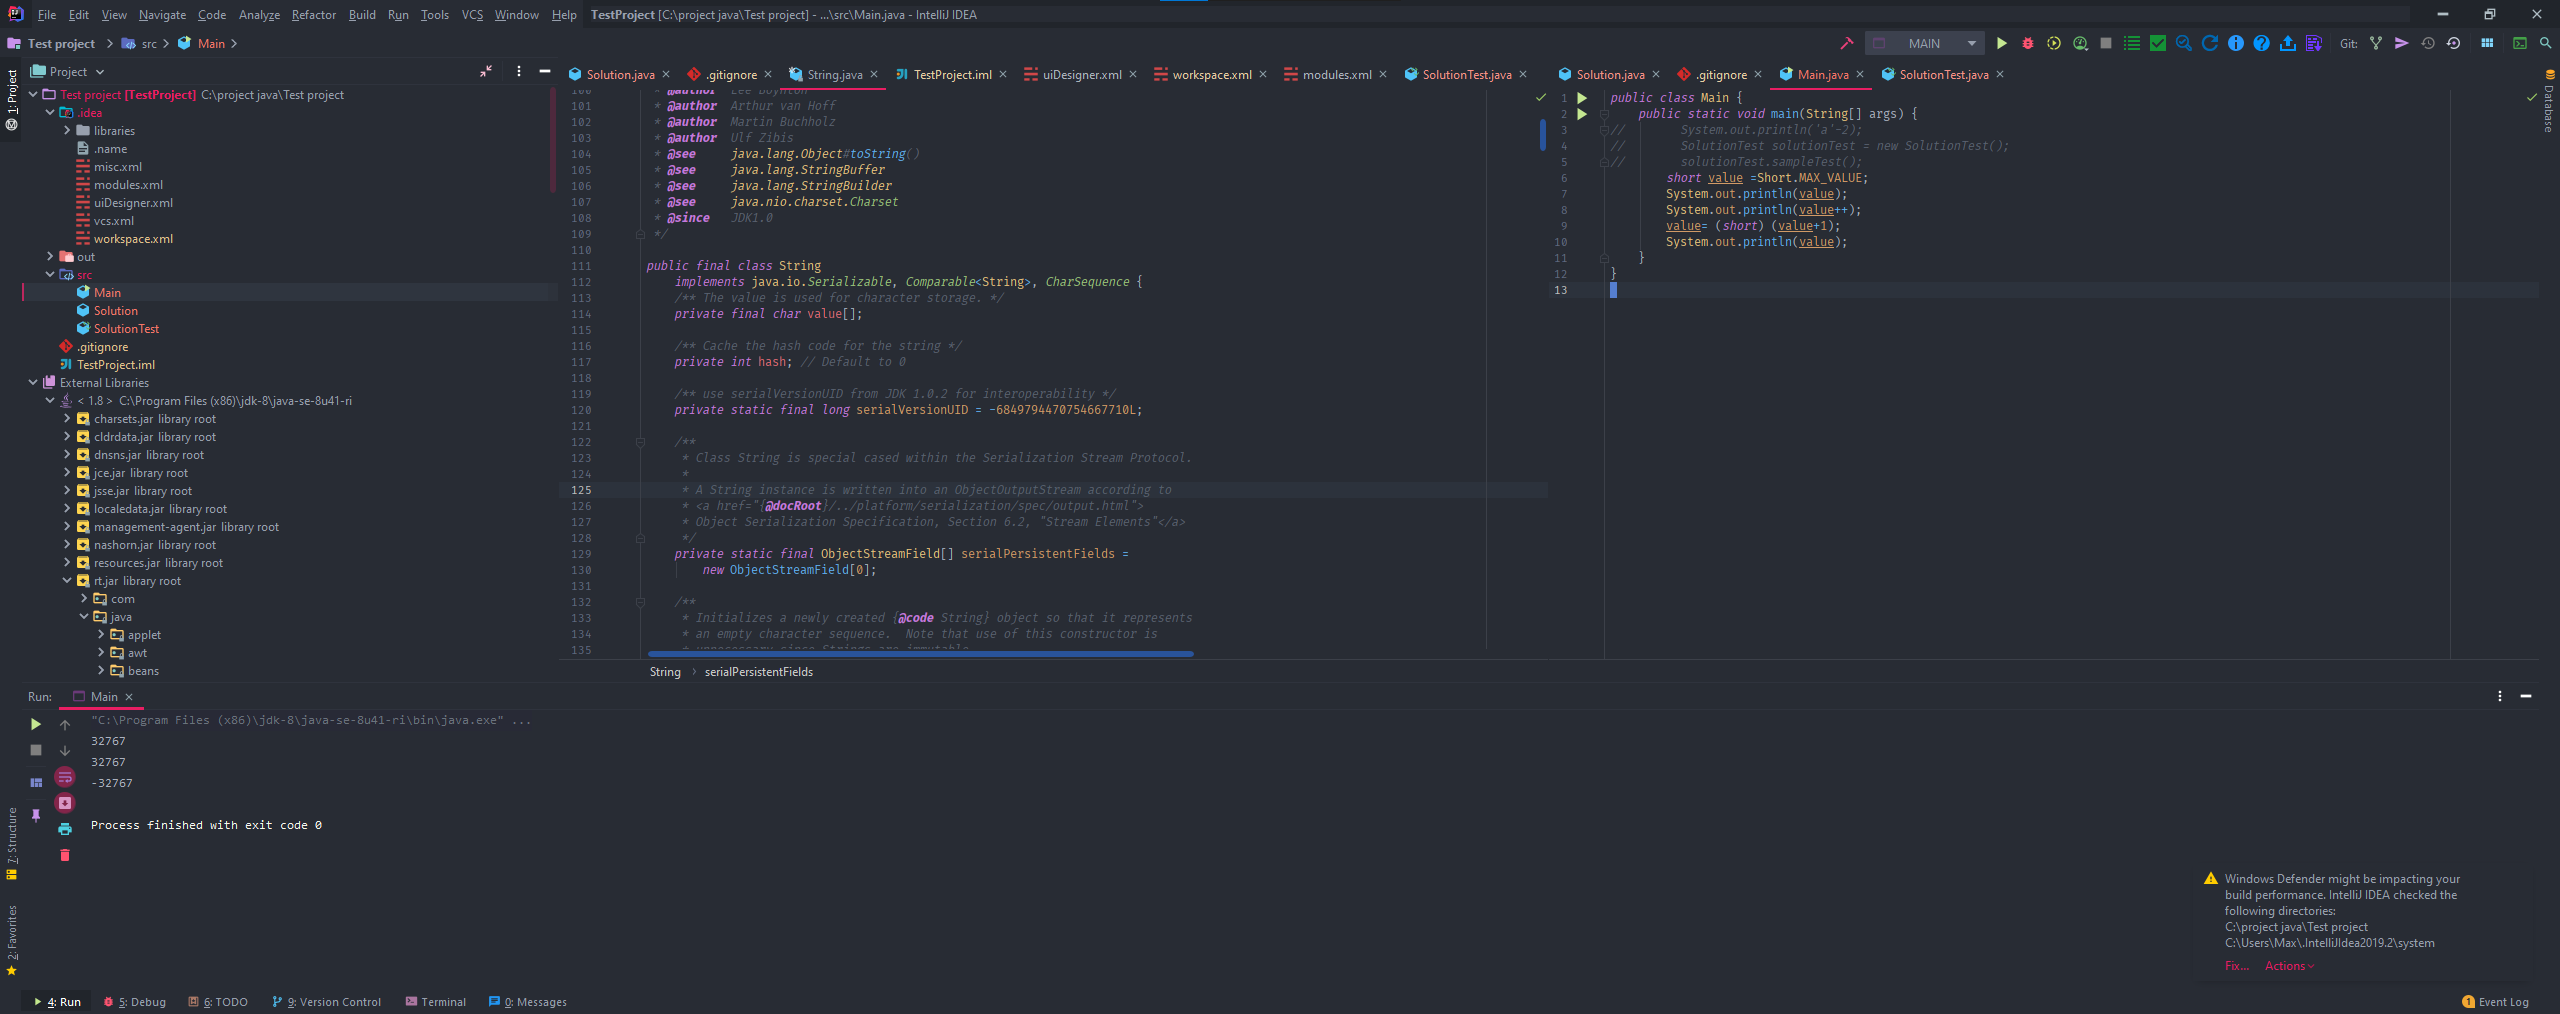This screenshot has width=2560, height=1014.
Task: Open help via the blue question mark icon
Action: point(2262,43)
